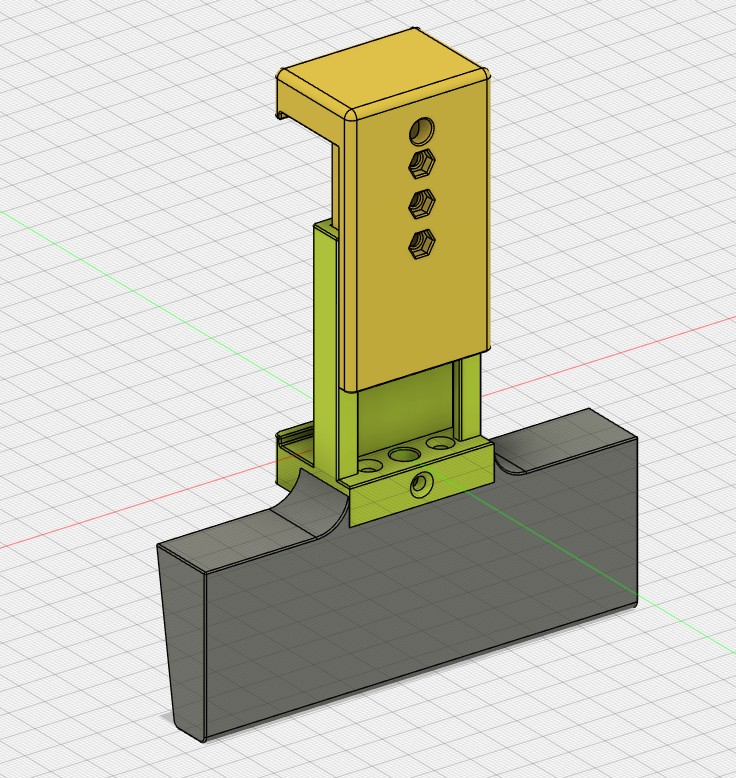Select the middle hex nut recess
Image resolution: width=736 pixels, height=778 pixels.
(422, 204)
